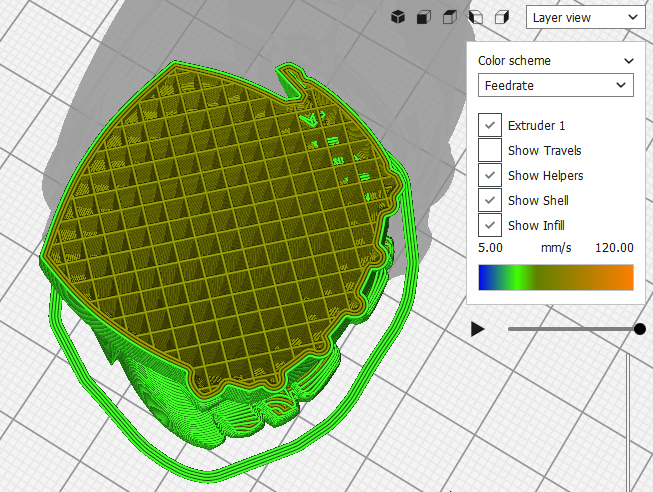Disable the Show Helpers checkbox
The height and width of the screenshot is (492, 653).
pyautogui.click(x=490, y=175)
